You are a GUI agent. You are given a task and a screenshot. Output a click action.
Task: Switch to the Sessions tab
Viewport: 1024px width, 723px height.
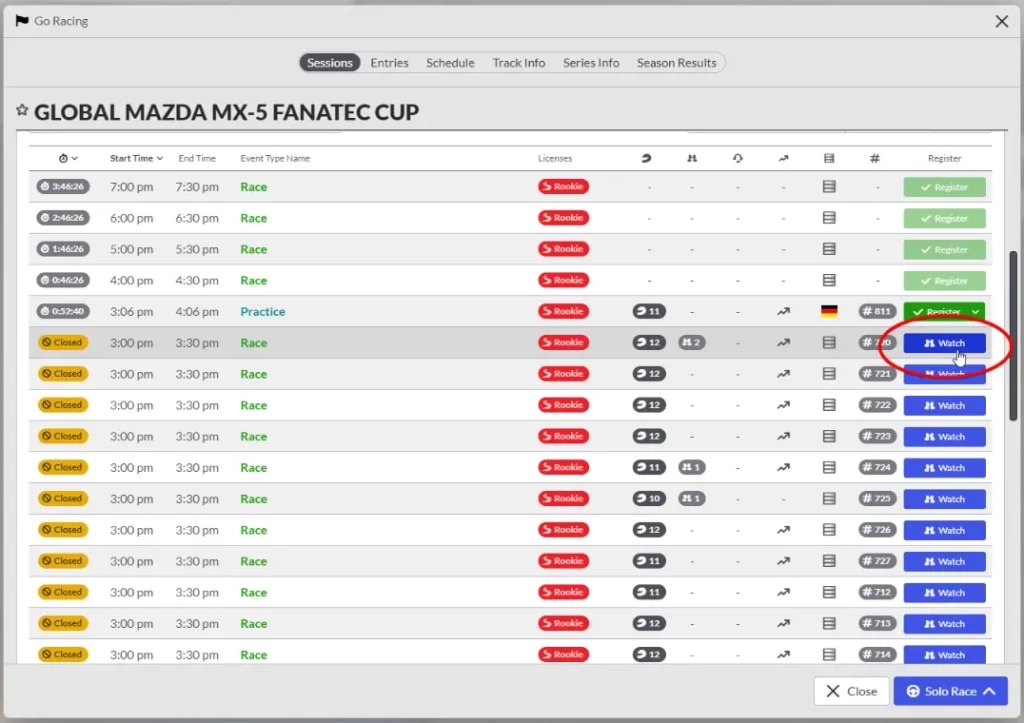point(330,63)
